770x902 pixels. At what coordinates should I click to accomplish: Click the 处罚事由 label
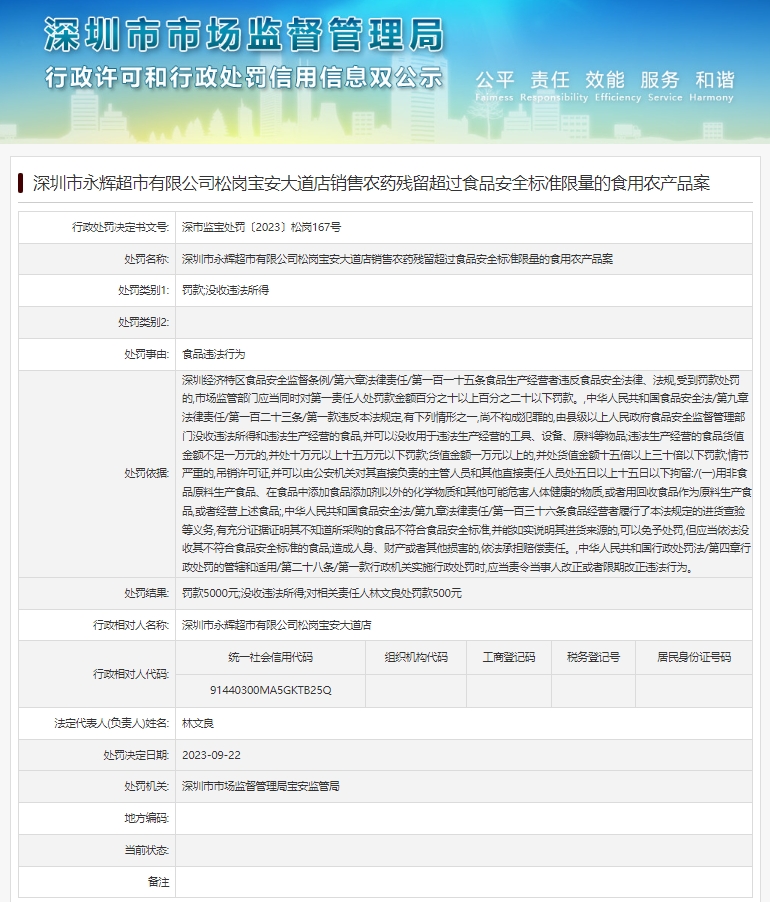tap(147, 354)
